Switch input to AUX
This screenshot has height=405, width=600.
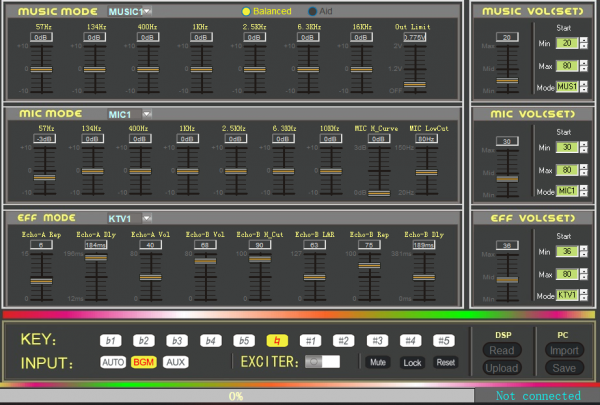[x=175, y=361]
